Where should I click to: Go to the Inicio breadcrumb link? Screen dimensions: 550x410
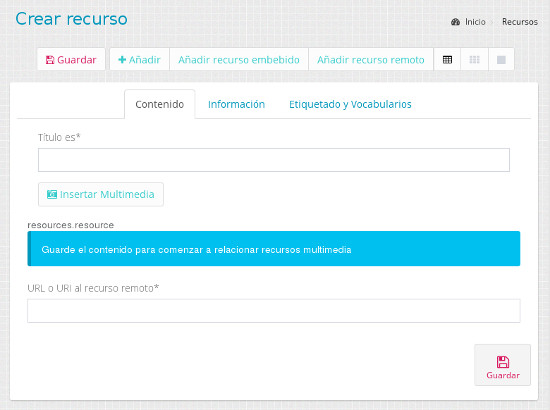(475, 22)
